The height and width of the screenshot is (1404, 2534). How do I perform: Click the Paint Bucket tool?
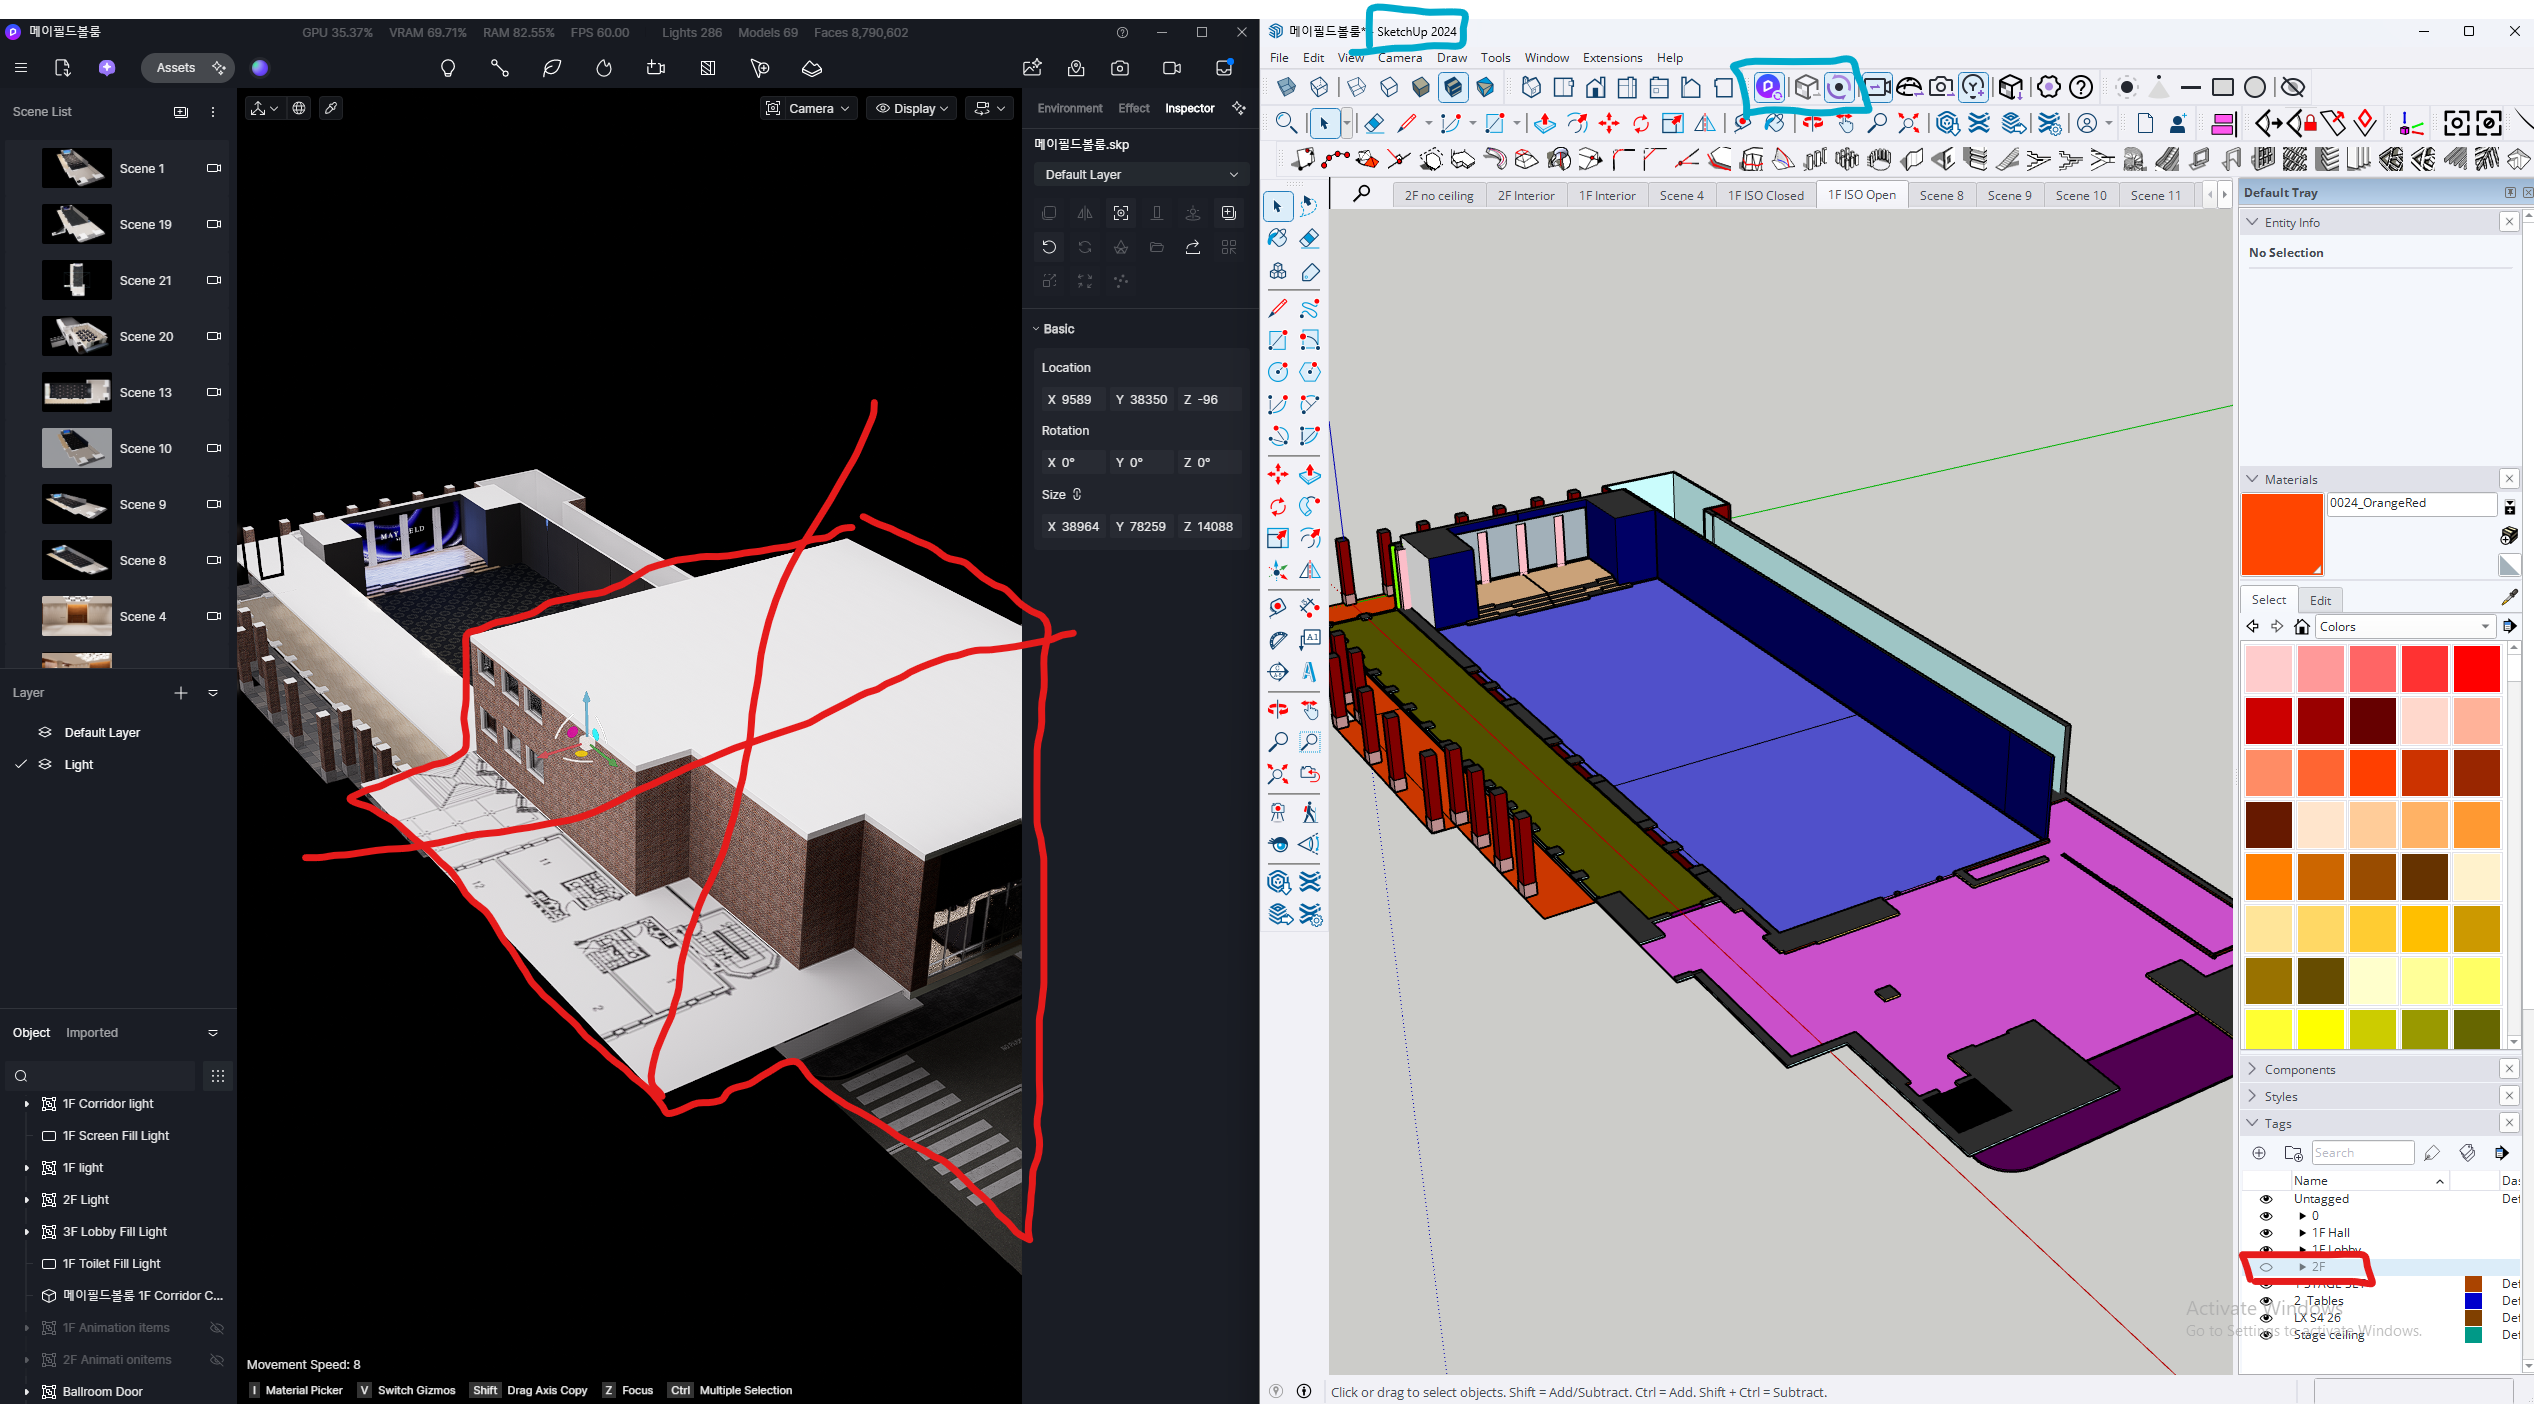(1278, 239)
